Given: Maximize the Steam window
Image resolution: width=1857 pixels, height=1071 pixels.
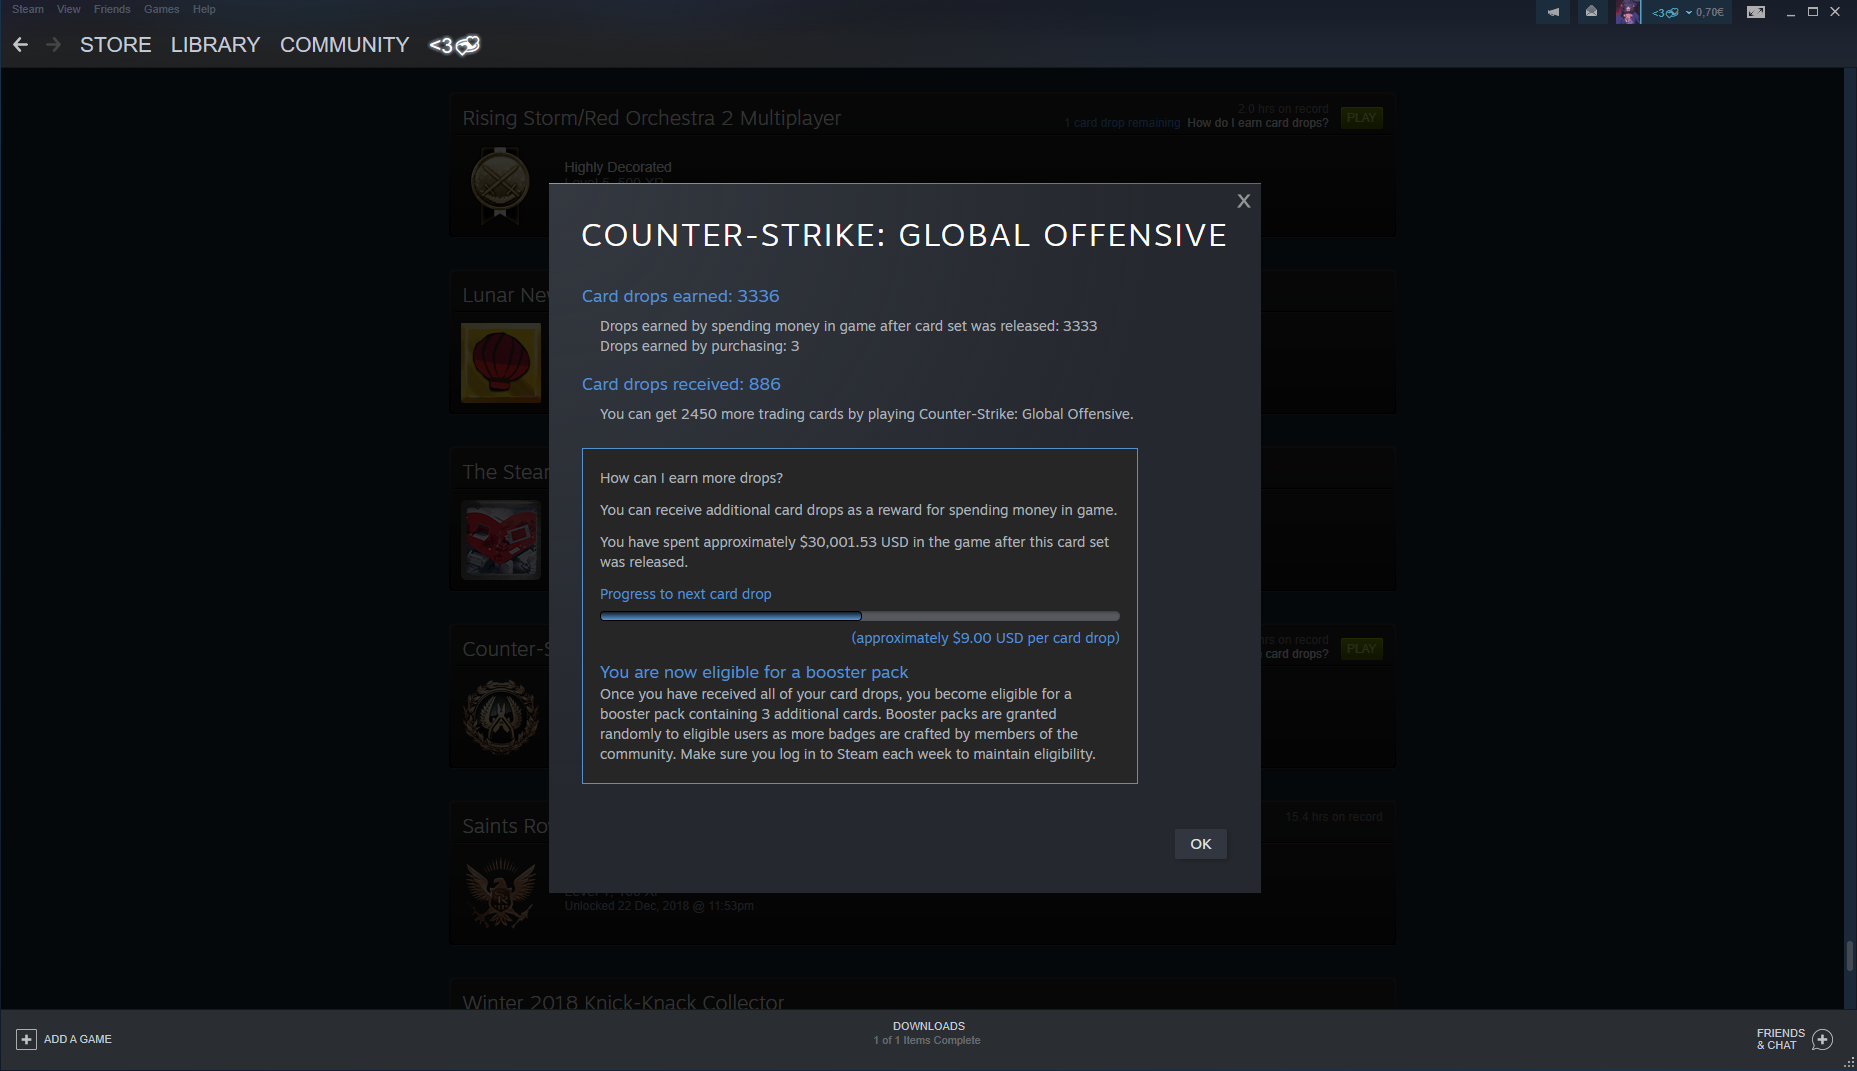Looking at the screenshot, I should pyautogui.click(x=1812, y=12).
